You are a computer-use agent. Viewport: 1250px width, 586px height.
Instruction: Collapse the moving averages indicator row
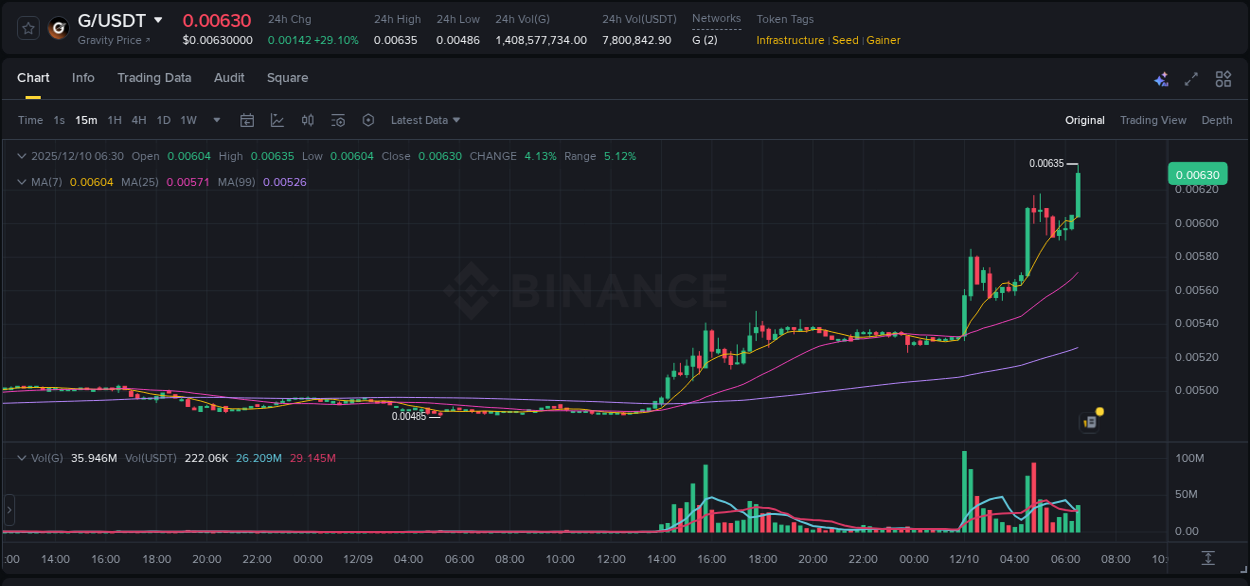coord(22,182)
